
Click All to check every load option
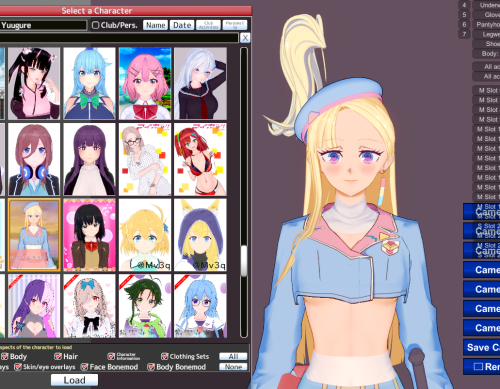[233, 356]
